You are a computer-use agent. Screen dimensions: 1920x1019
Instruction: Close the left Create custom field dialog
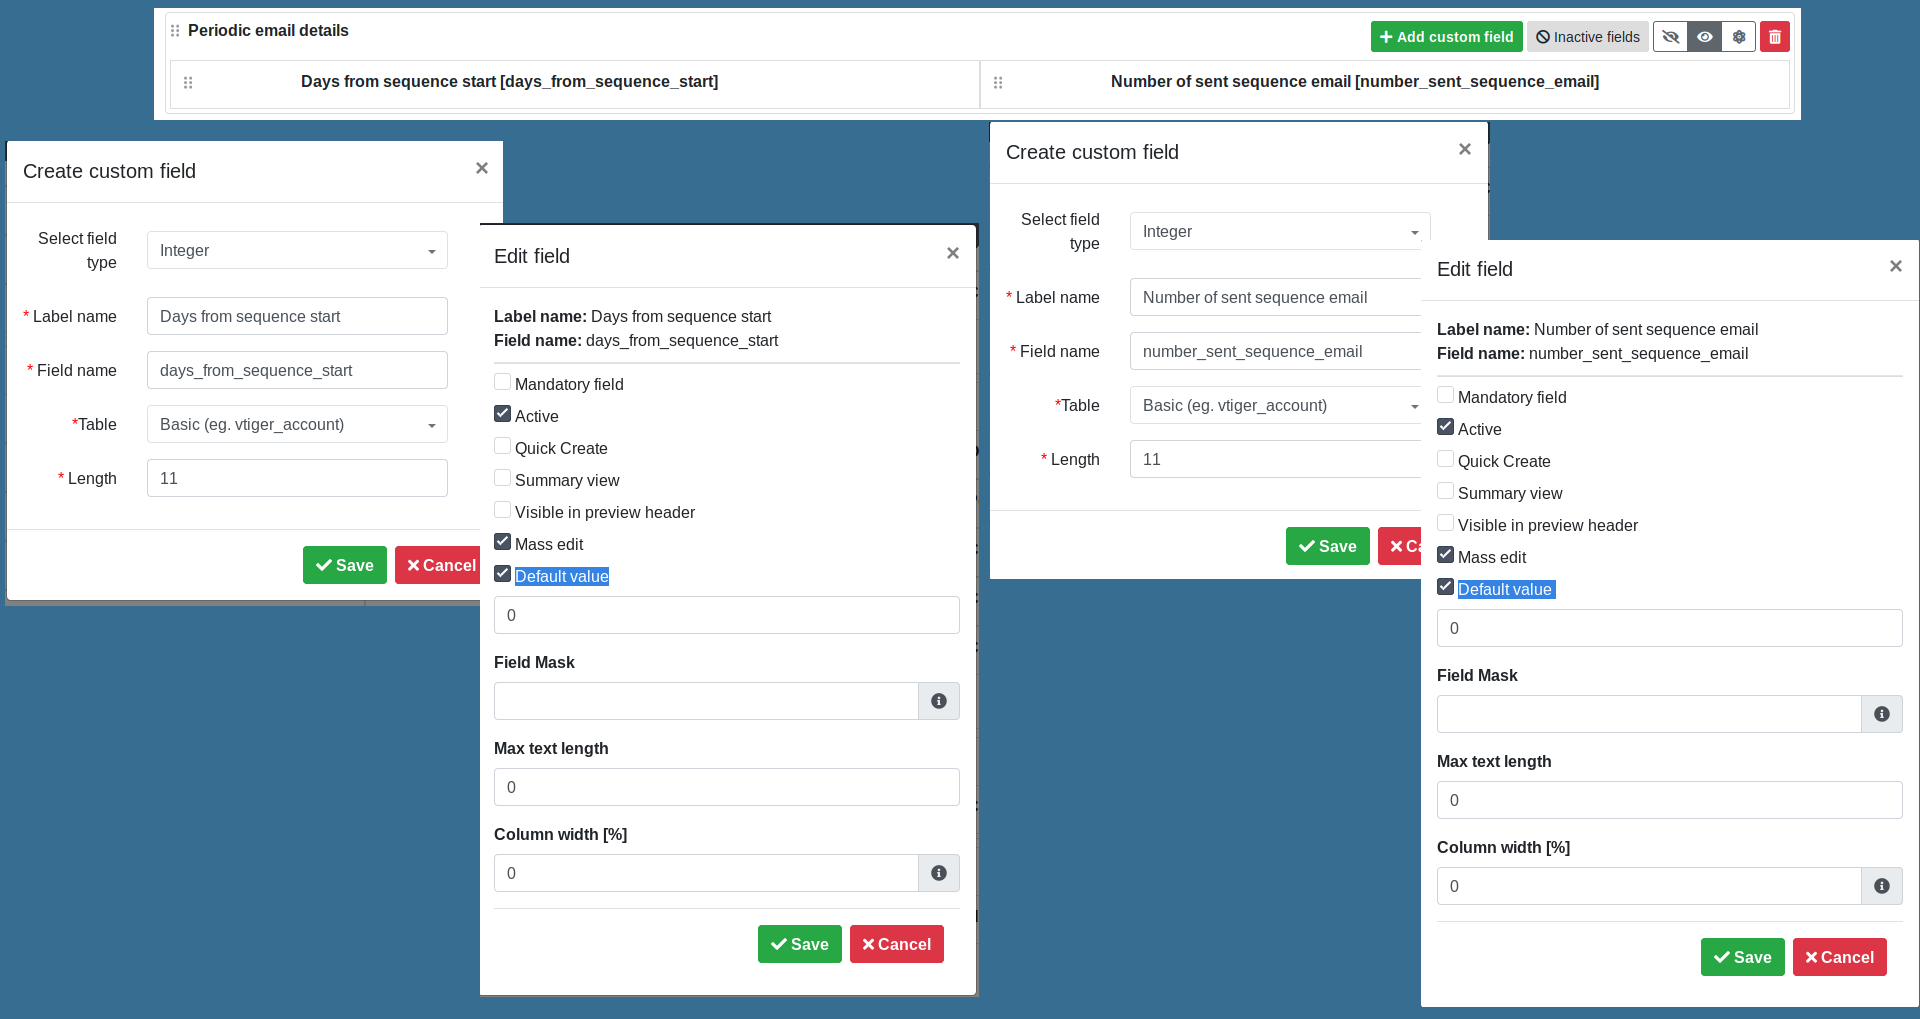tap(482, 168)
